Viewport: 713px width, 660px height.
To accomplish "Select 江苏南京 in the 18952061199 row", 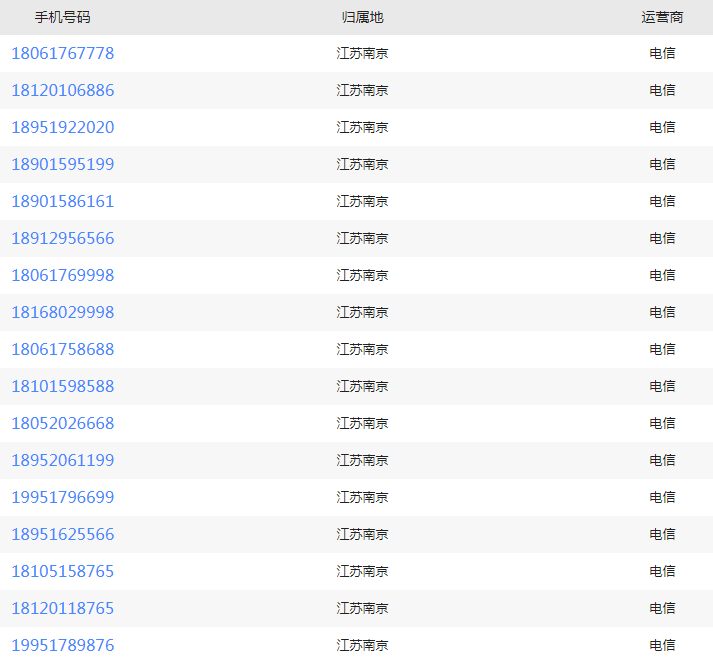I will click(362, 461).
